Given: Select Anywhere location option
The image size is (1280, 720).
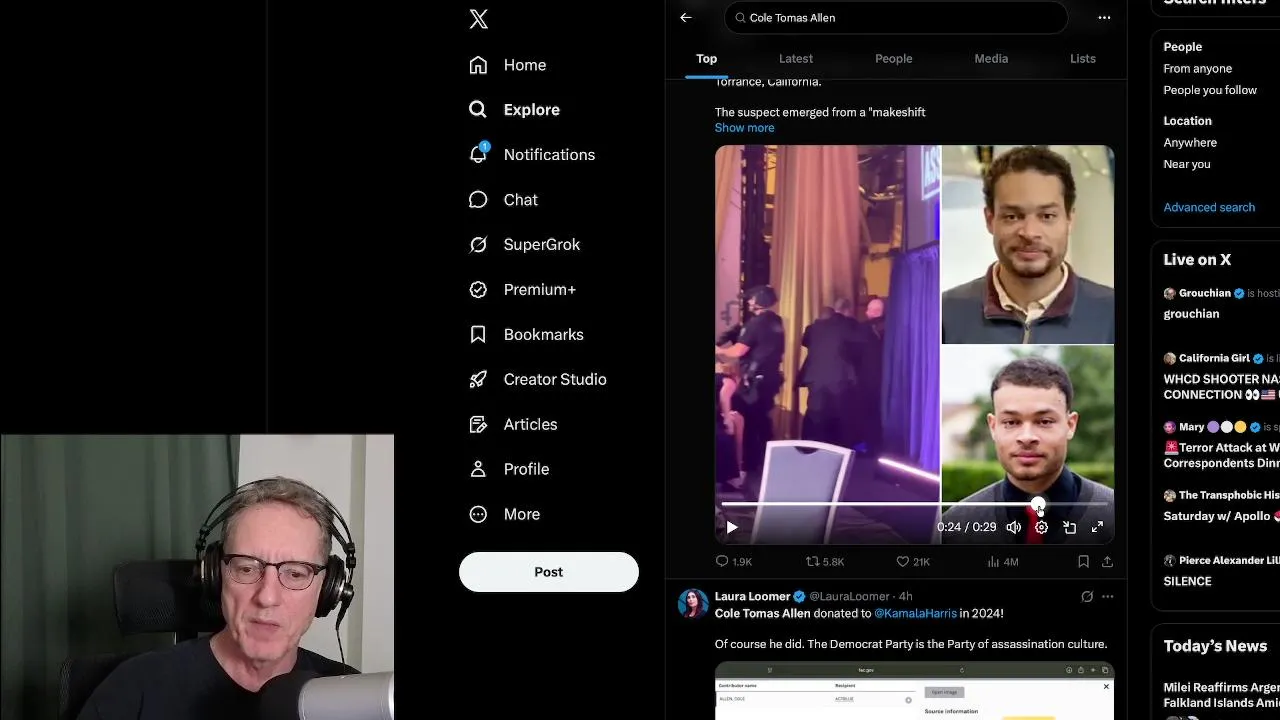Looking at the screenshot, I should coord(1190,143).
